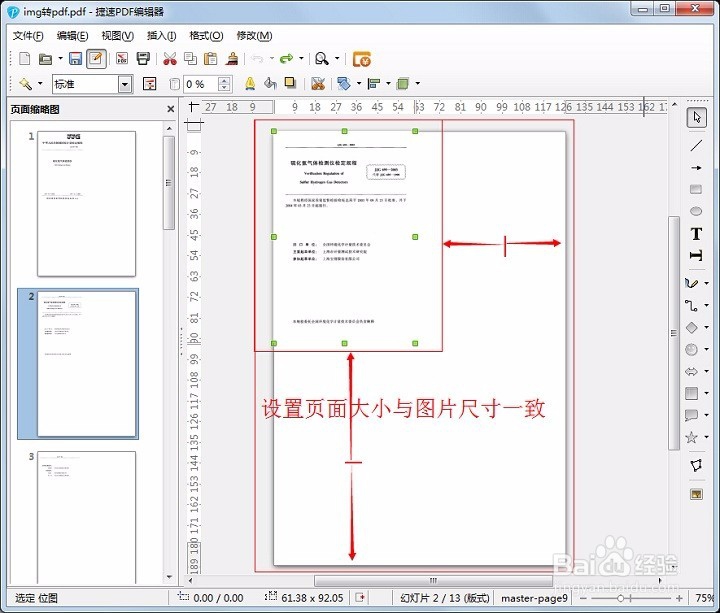Open the 格式(O) menu
The width and height of the screenshot is (720, 613).
point(206,36)
